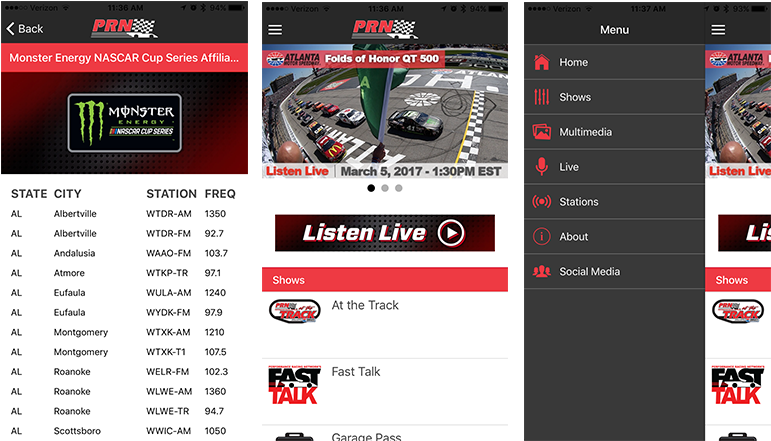
Task: Open the At the Track show logo
Action: [x=295, y=311]
